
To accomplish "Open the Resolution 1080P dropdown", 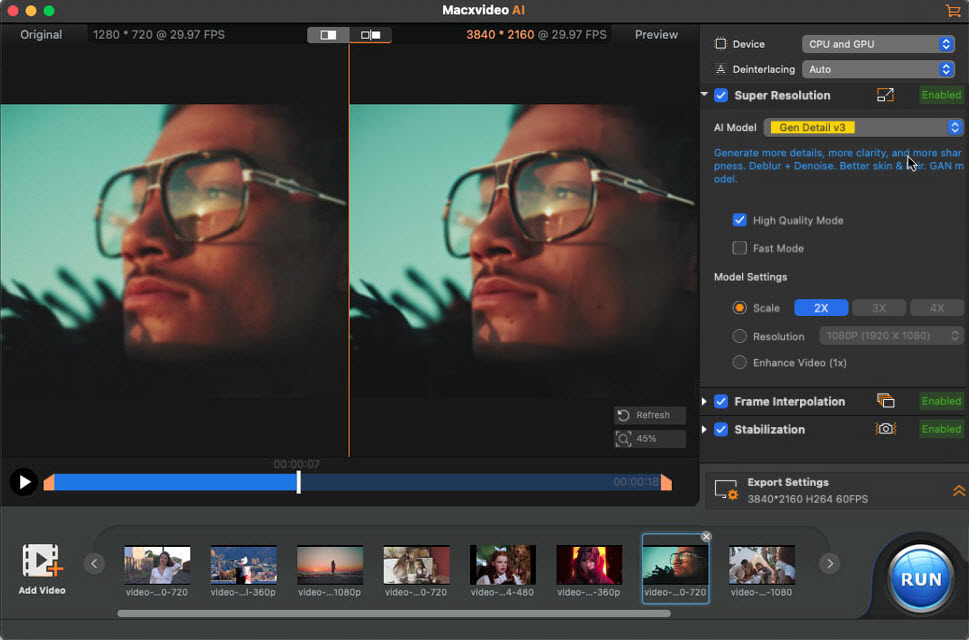I will pos(891,335).
